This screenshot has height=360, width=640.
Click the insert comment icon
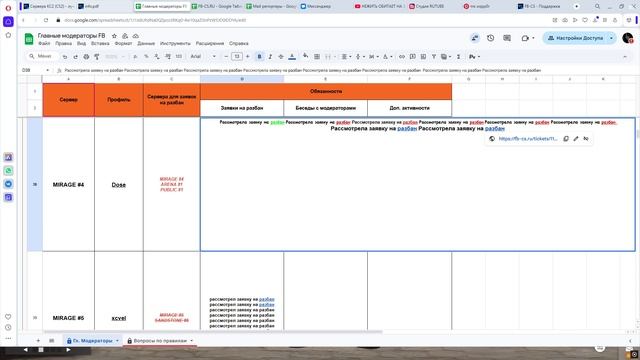413,57
